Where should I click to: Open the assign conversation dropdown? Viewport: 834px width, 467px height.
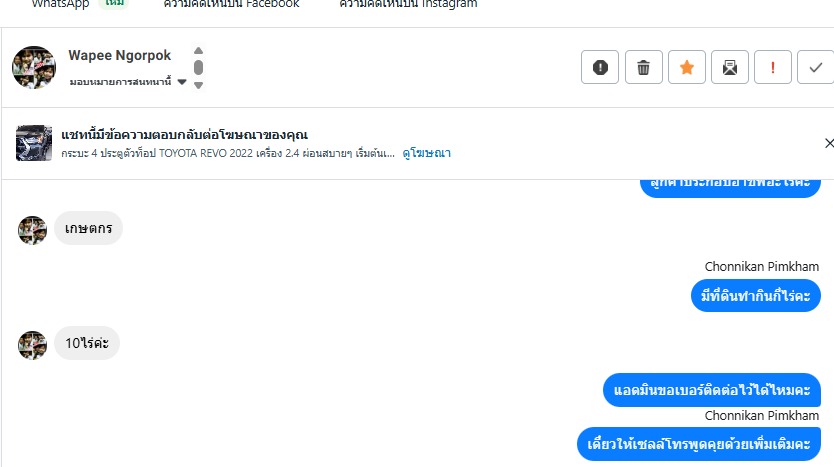pos(128,82)
